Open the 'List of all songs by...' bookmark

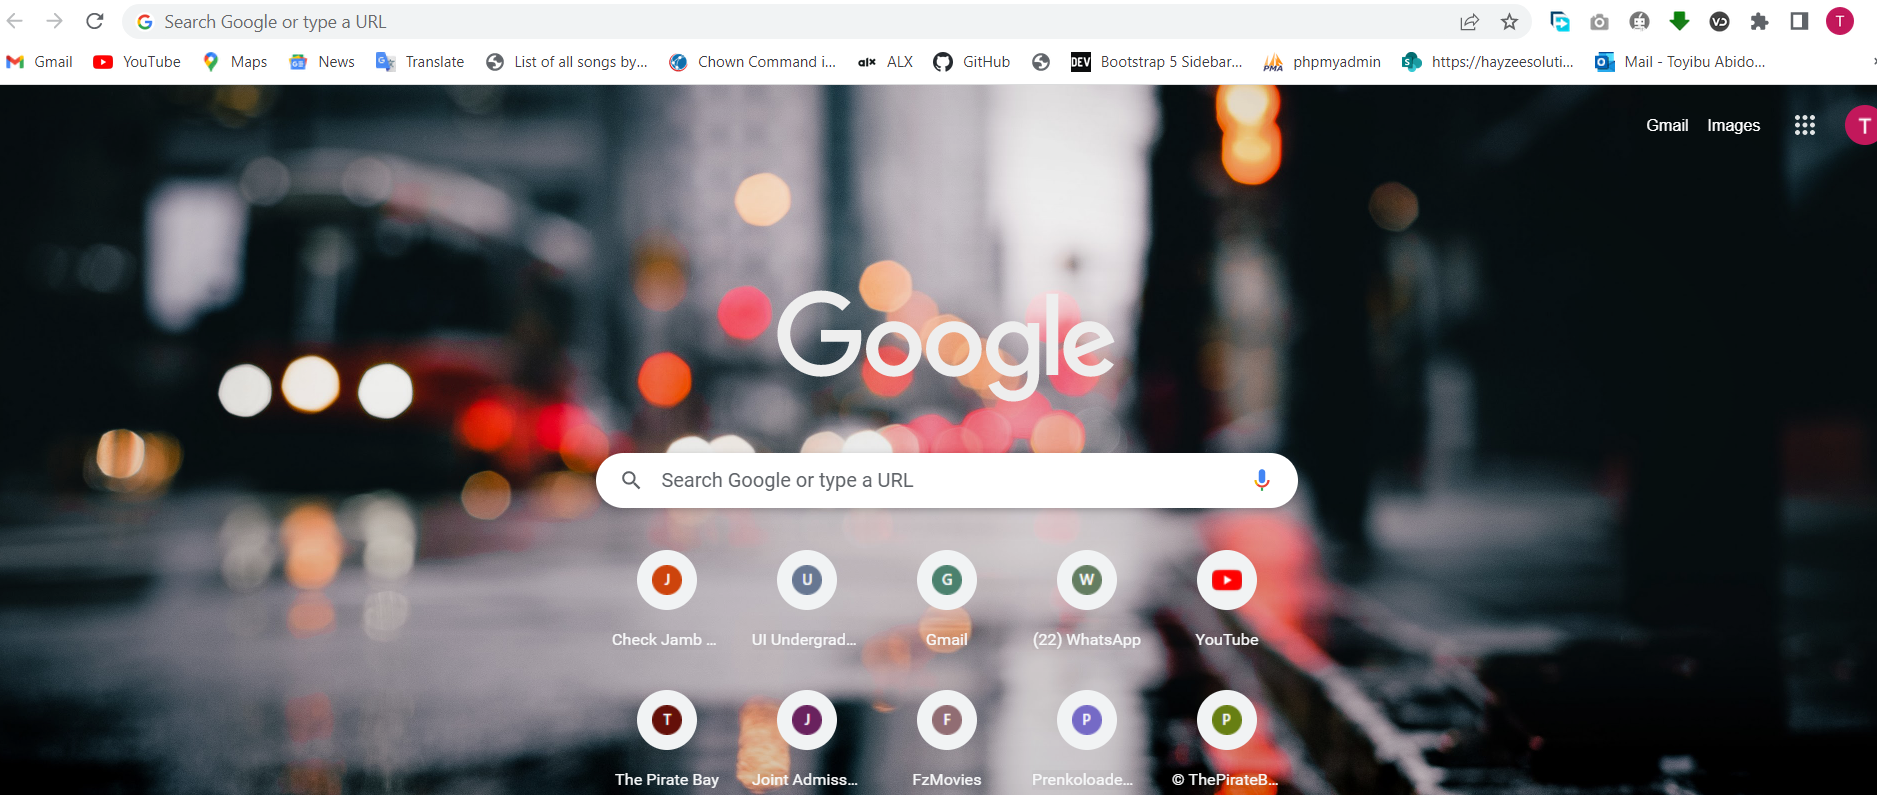(x=567, y=62)
